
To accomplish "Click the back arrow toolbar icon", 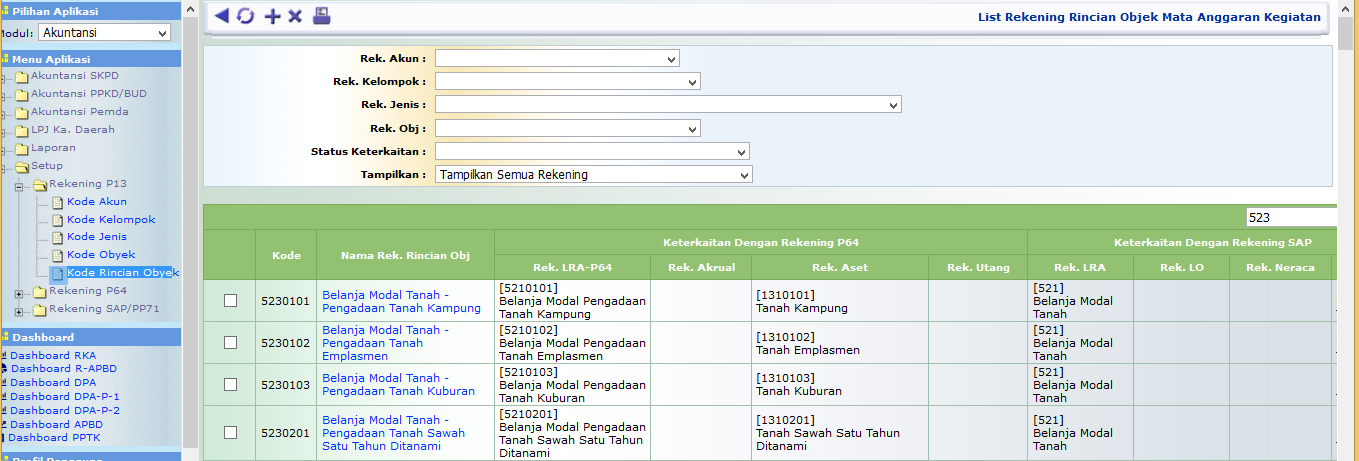I will click(x=222, y=16).
